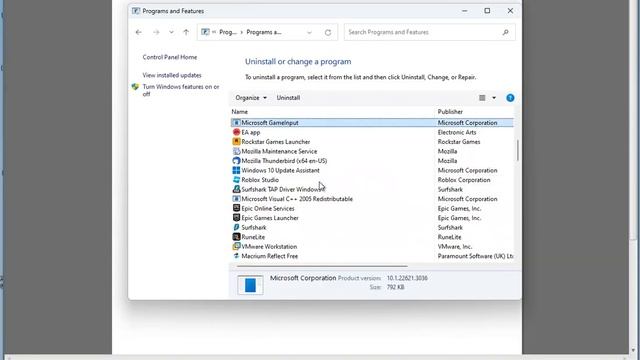
Task: Click the Visual C++ 2005 Redistributable icon
Action: pyautogui.click(x=236, y=199)
